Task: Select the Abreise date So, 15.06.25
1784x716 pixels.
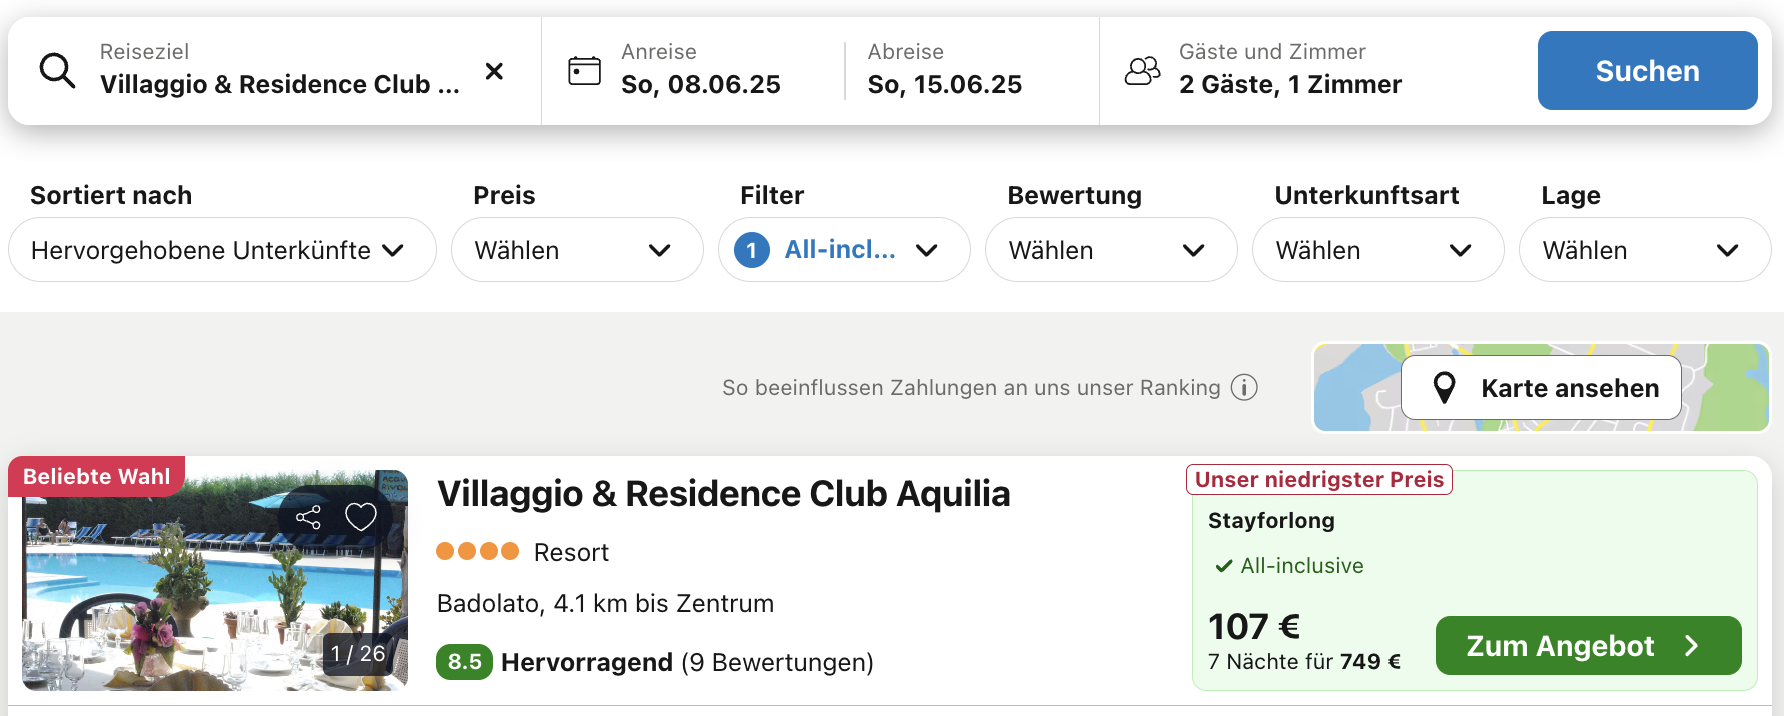Action: click(x=945, y=84)
